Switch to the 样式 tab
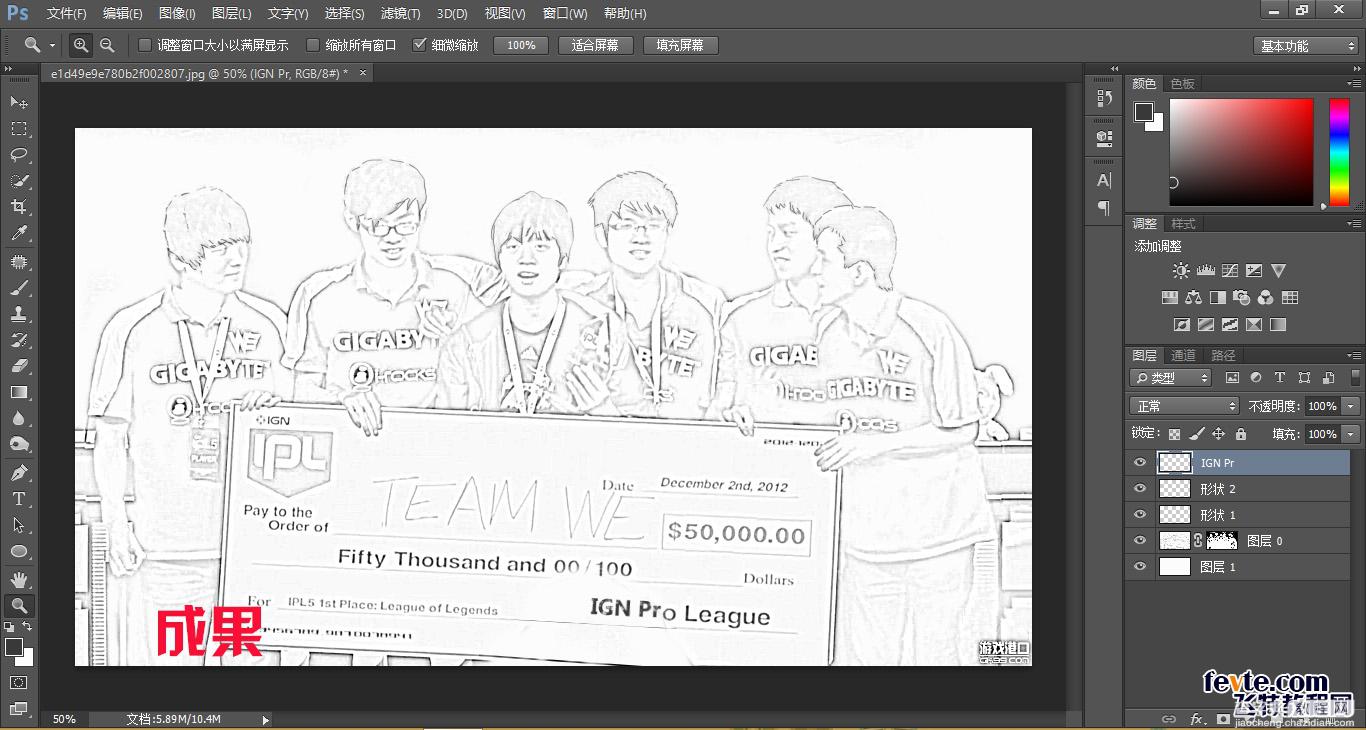This screenshot has height=730, width=1366. 1183,223
